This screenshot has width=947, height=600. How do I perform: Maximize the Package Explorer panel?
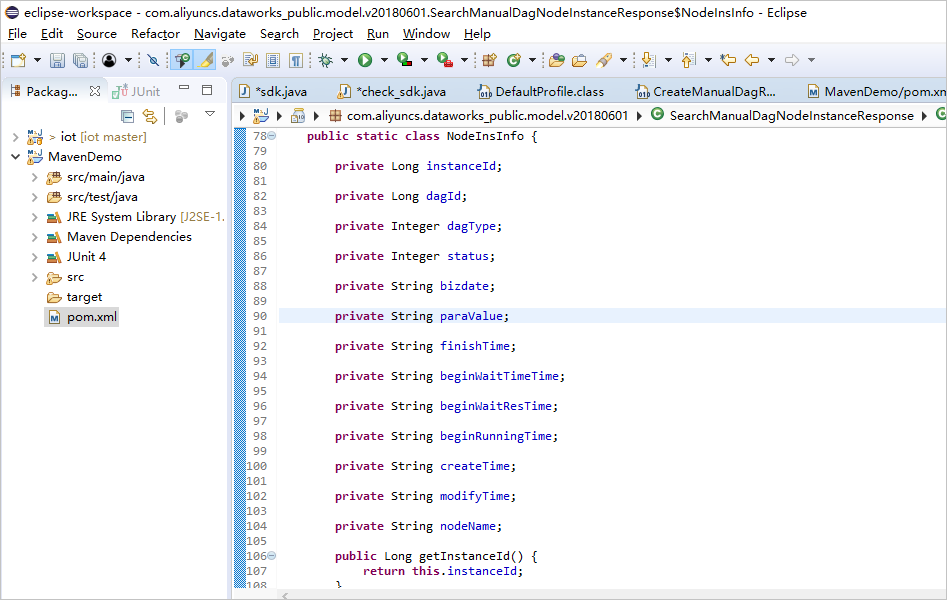(x=207, y=90)
